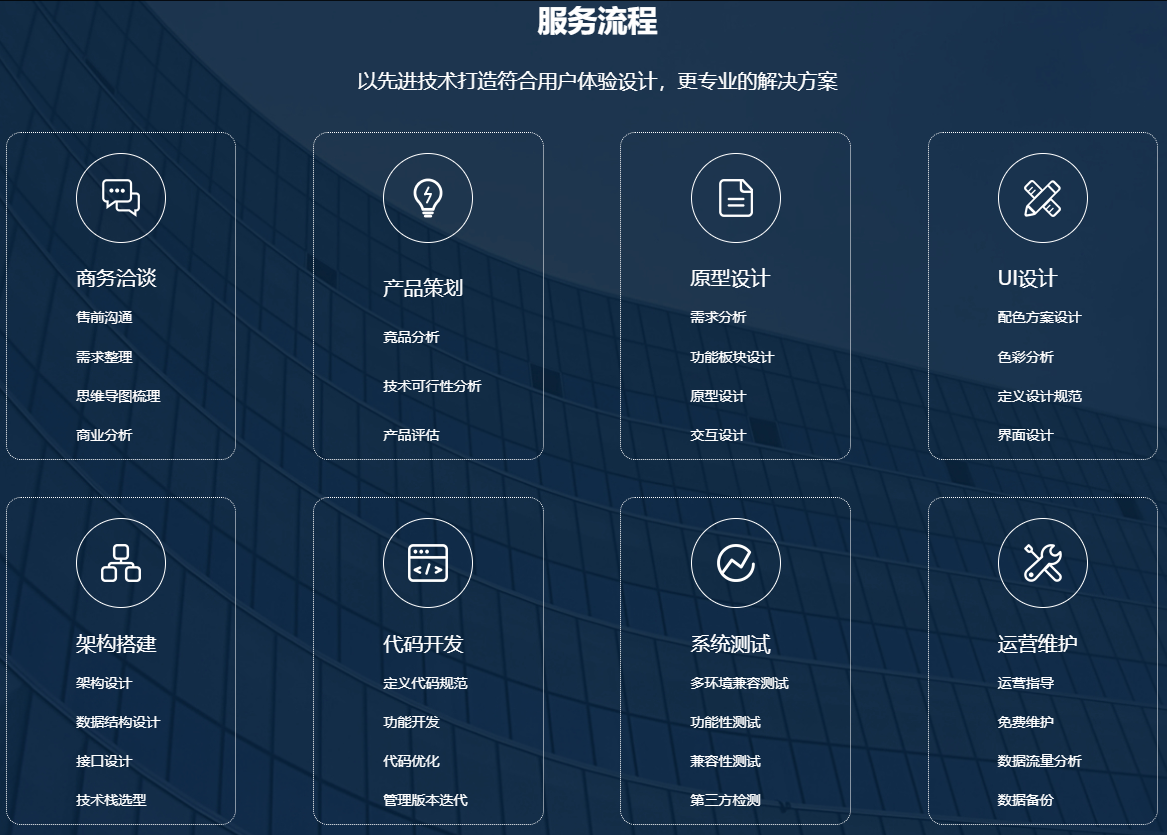Click 架构设计 under 架构搭建

pyautogui.click(x=104, y=683)
